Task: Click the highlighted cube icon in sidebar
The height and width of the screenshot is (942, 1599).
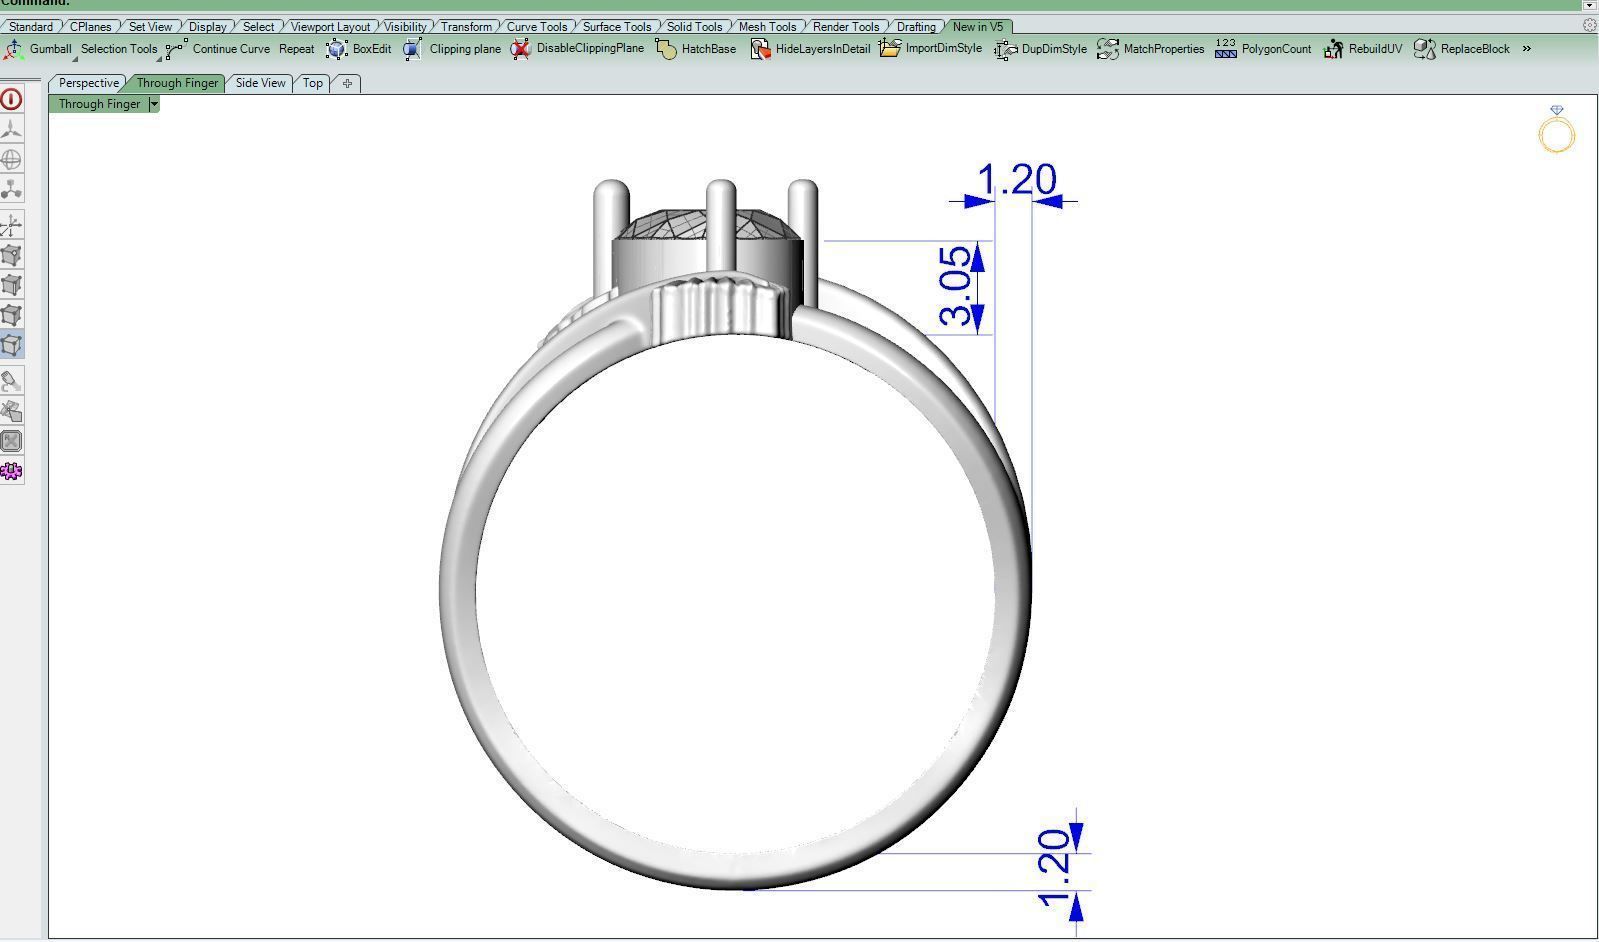Action: pyautogui.click(x=12, y=345)
